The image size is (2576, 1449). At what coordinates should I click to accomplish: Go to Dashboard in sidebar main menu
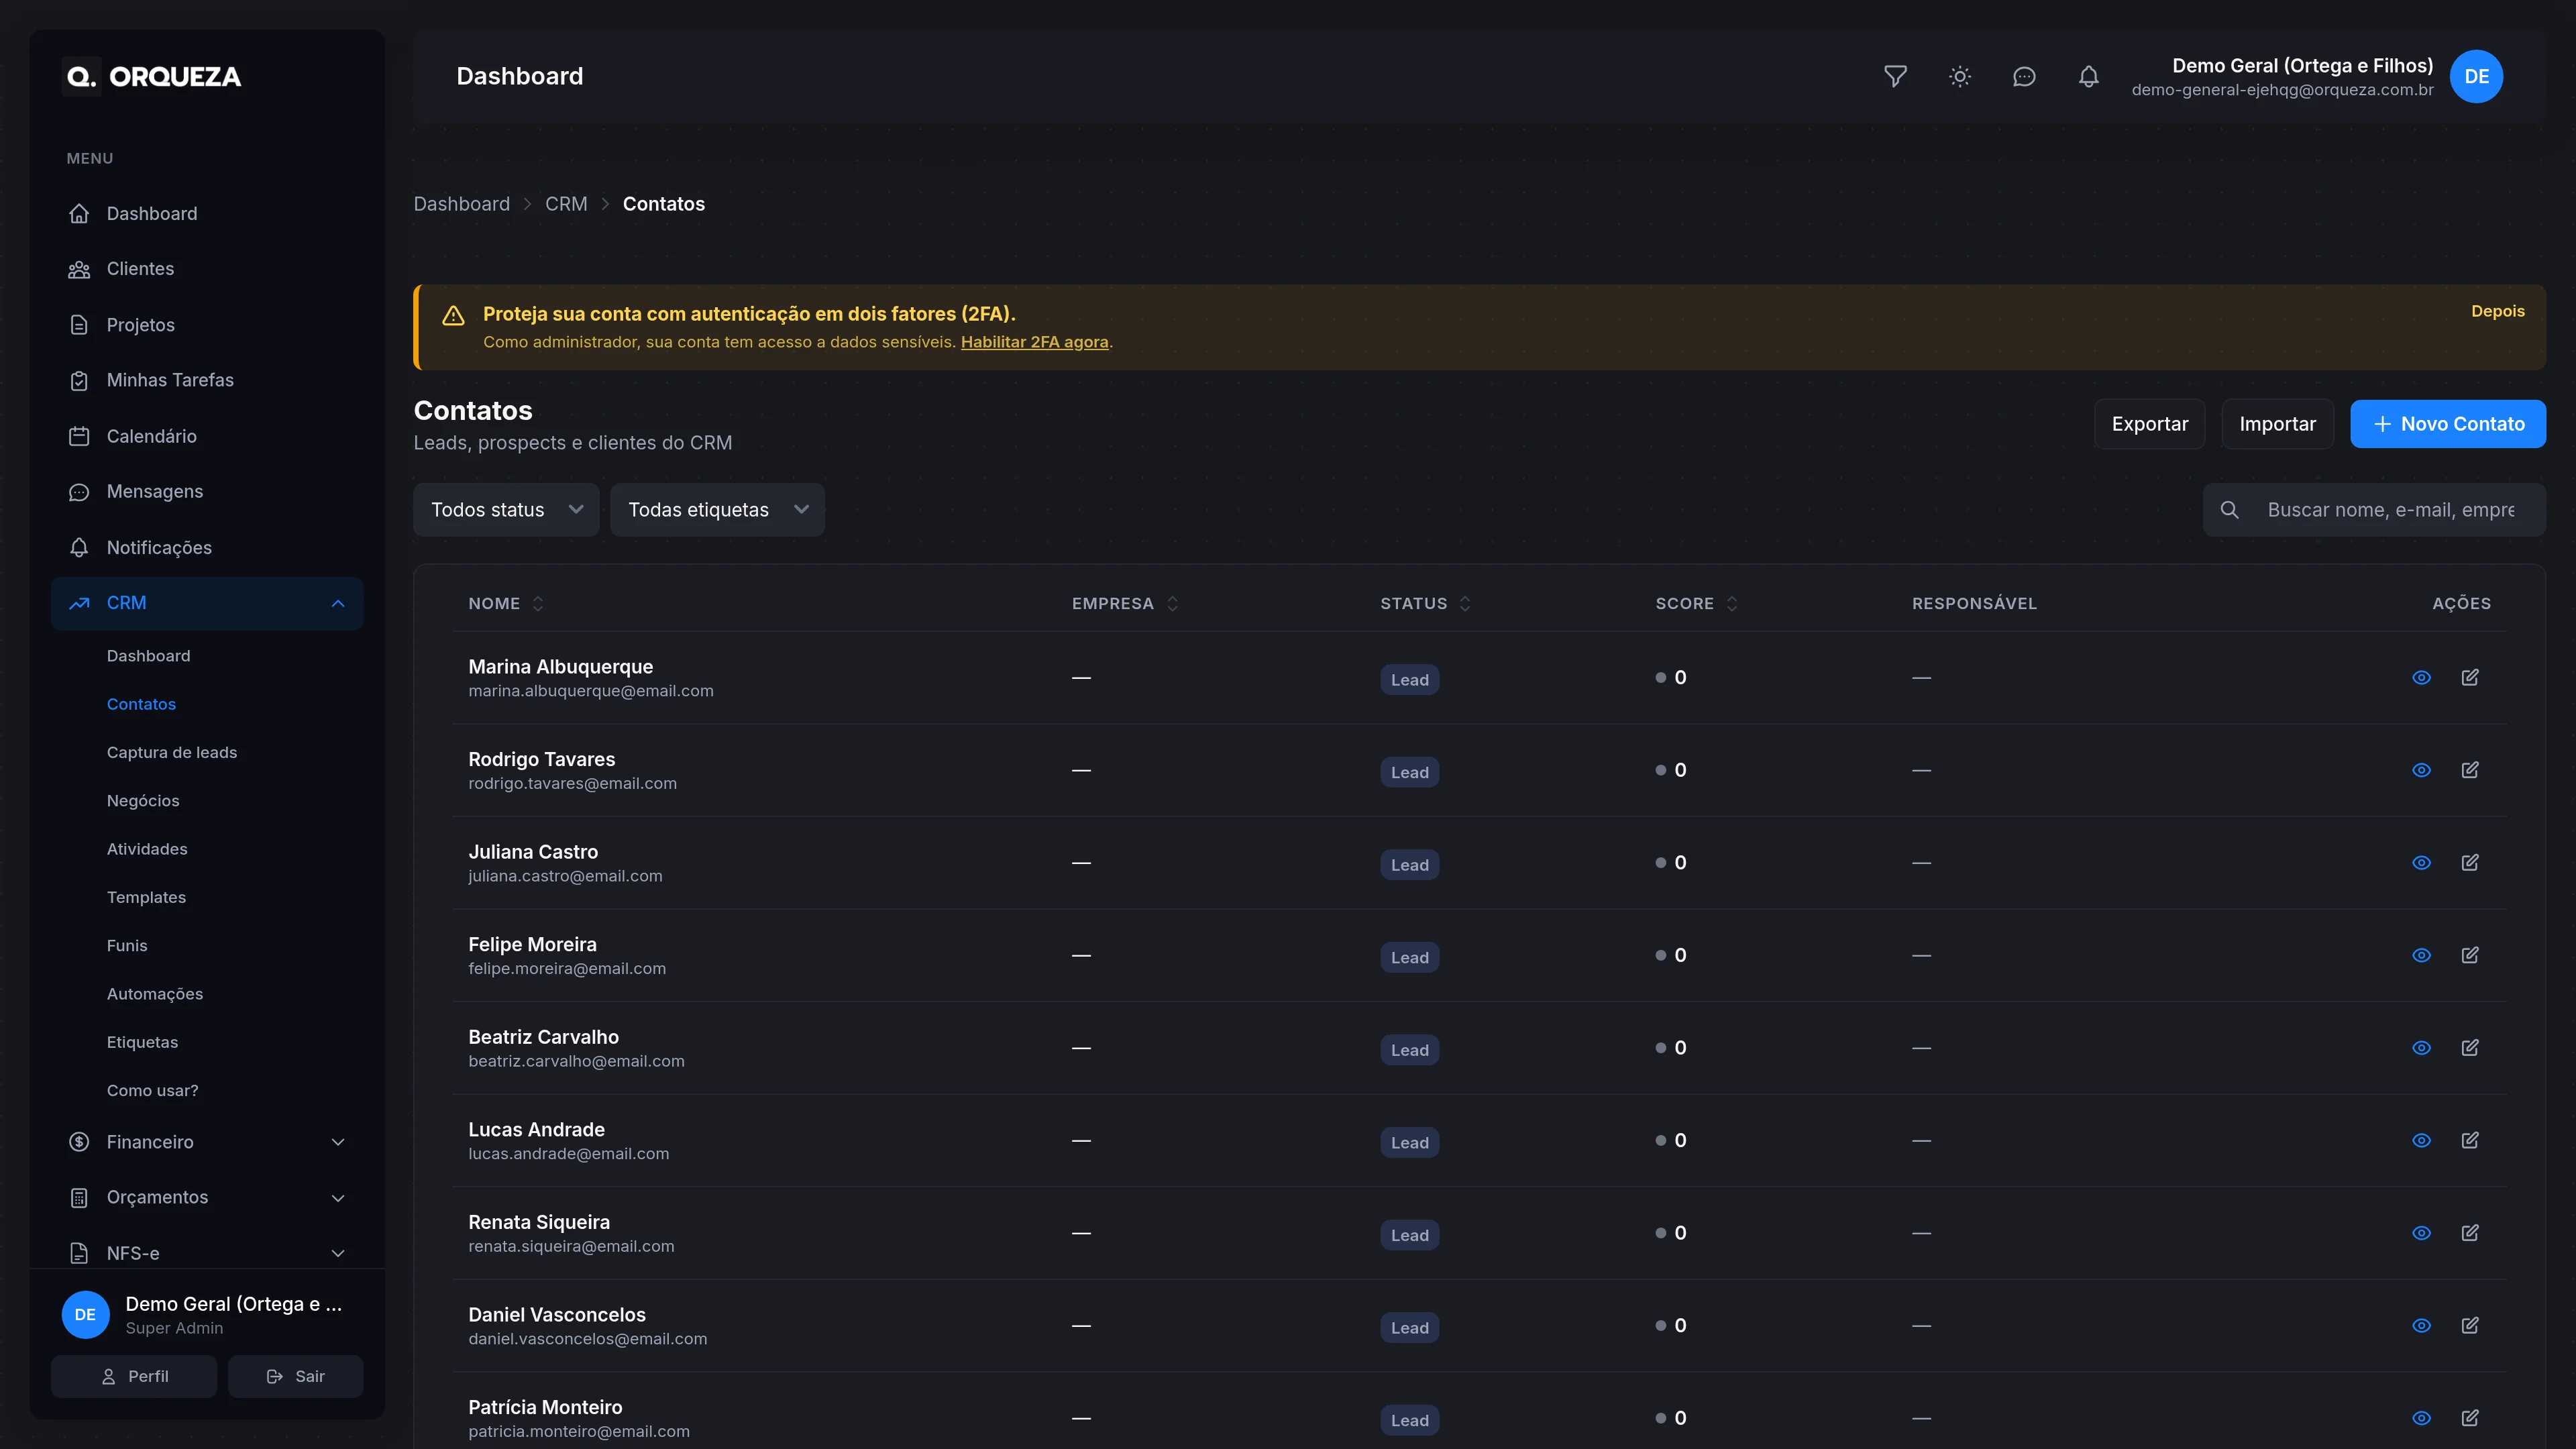pyautogui.click(x=207, y=214)
